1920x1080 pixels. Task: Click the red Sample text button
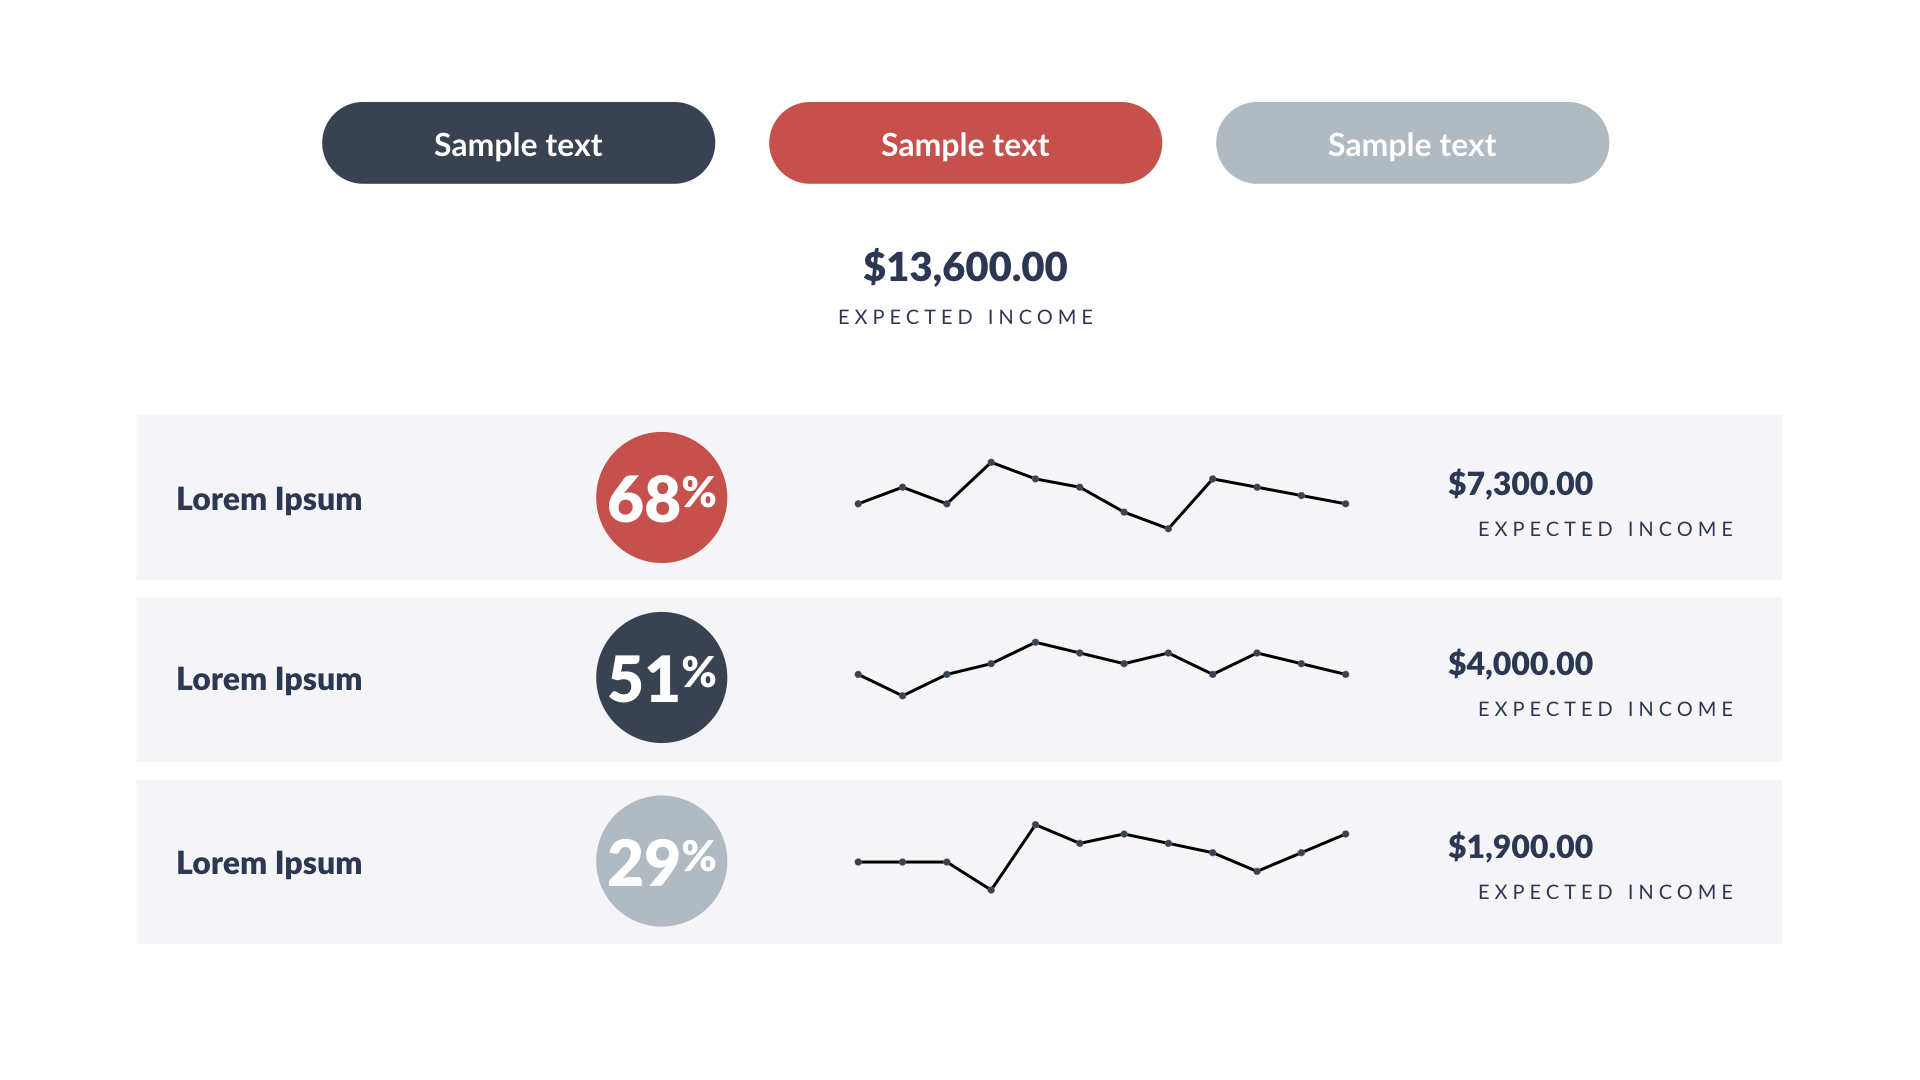(x=965, y=143)
